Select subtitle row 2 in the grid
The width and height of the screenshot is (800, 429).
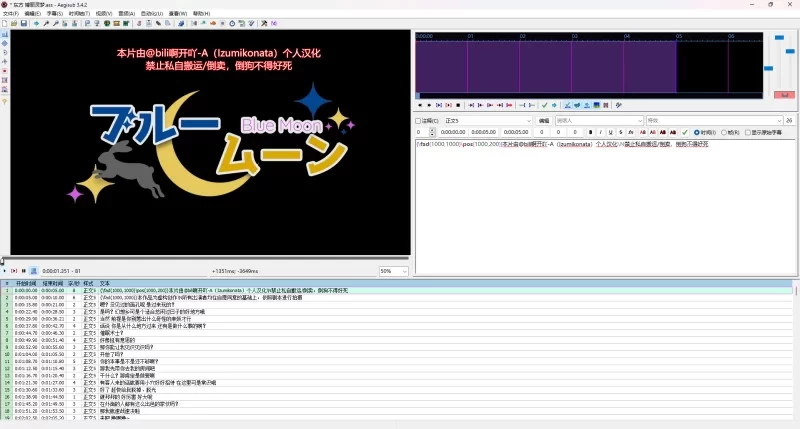(x=397, y=297)
